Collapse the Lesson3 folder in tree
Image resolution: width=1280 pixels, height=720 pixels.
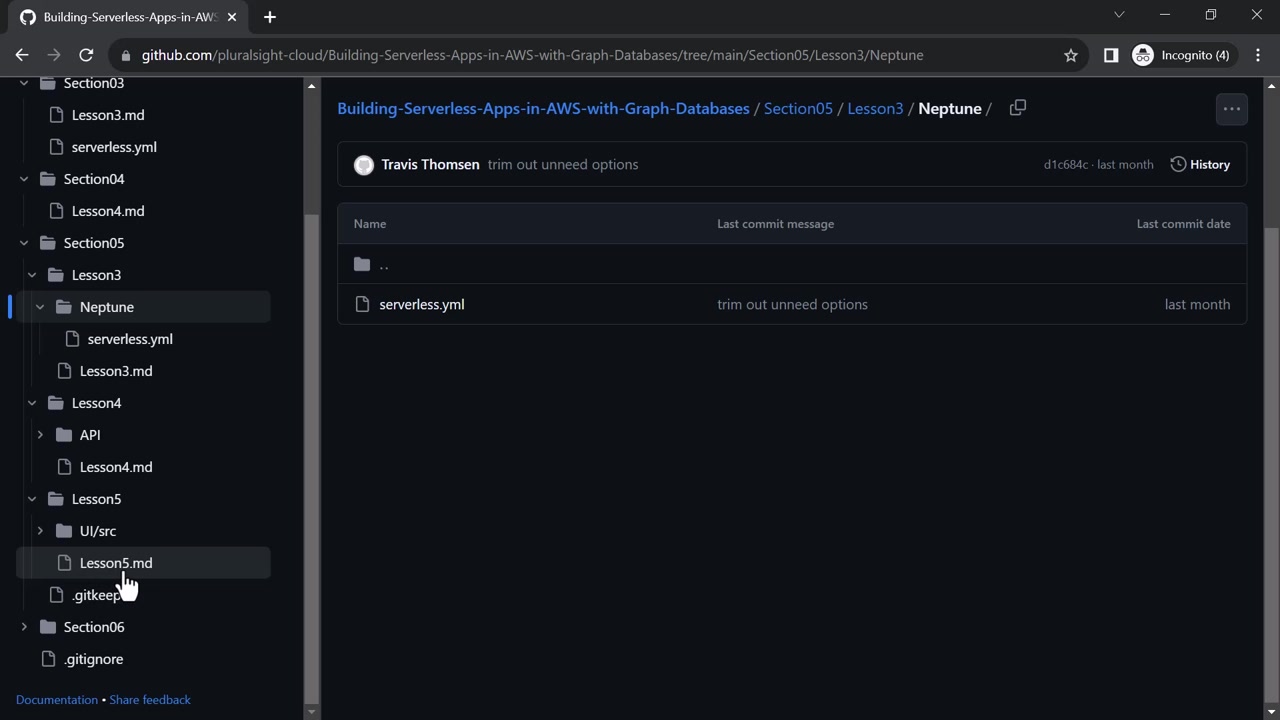click(32, 275)
